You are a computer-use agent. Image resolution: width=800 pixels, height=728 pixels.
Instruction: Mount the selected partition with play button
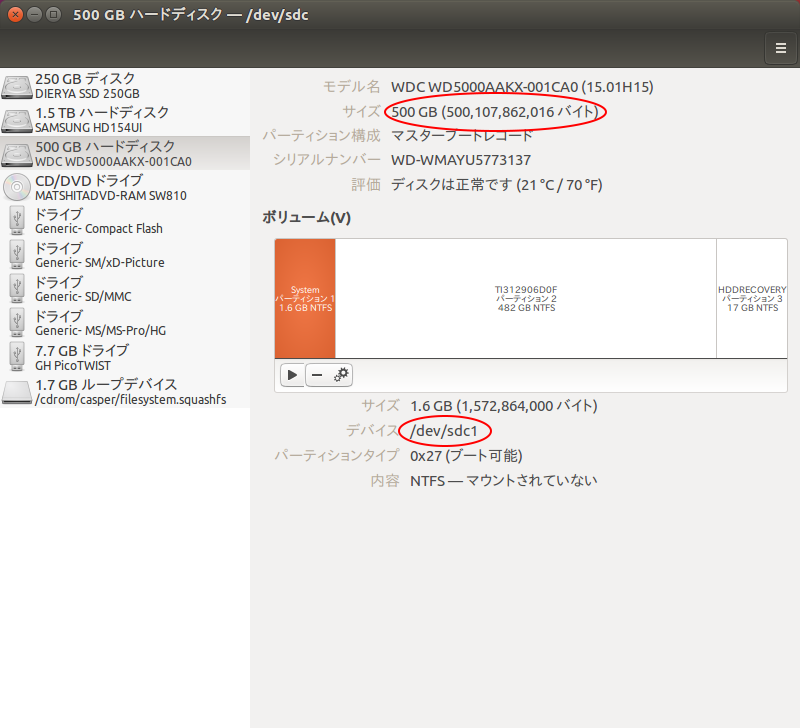[292, 375]
